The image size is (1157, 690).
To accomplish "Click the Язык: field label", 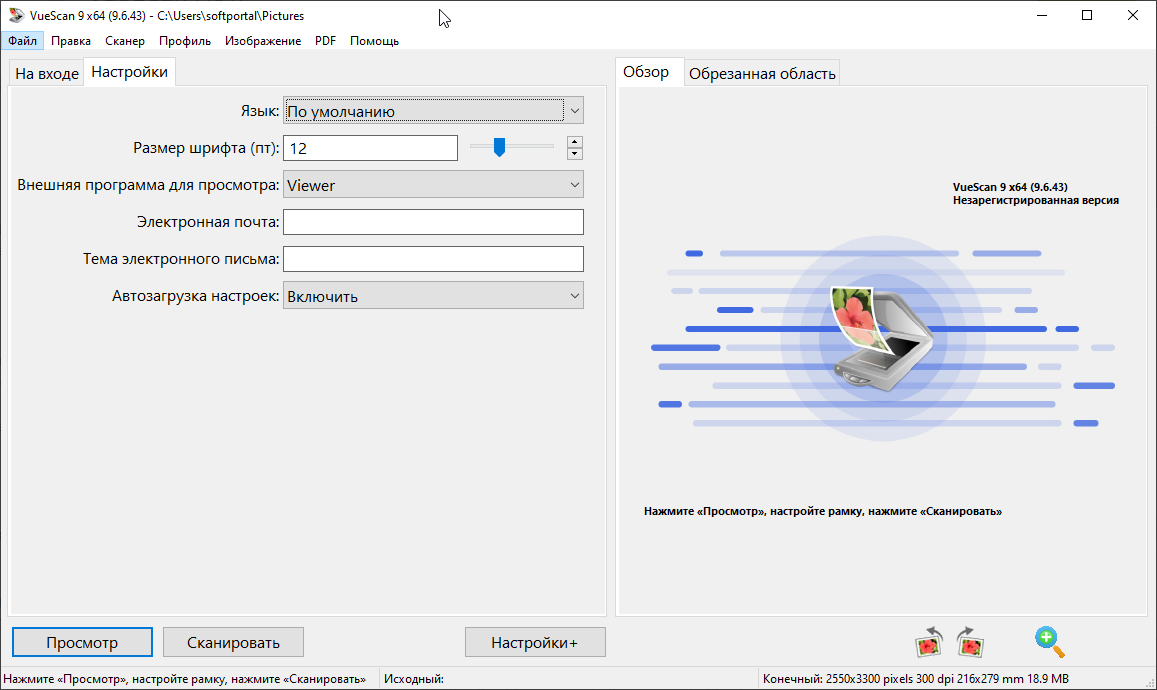I will pyautogui.click(x=260, y=111).
